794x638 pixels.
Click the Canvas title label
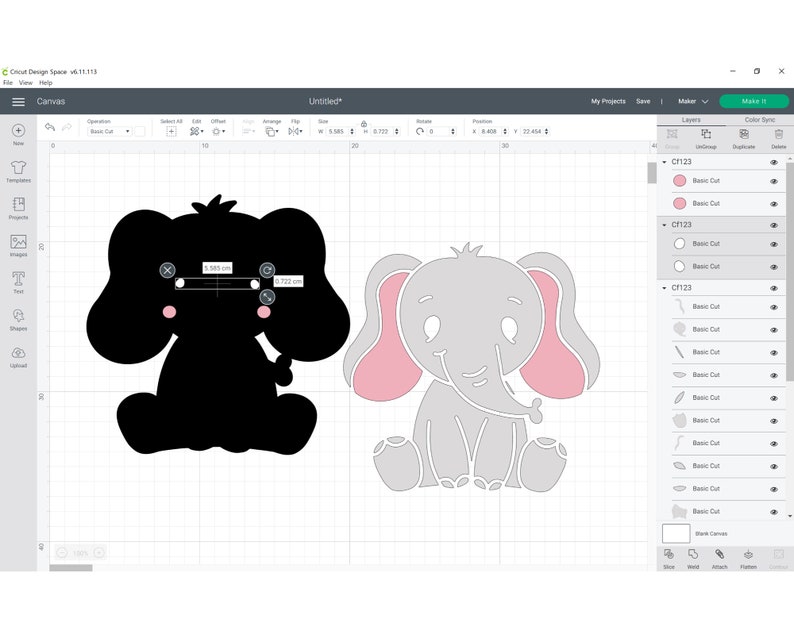[x=51, y=102]
